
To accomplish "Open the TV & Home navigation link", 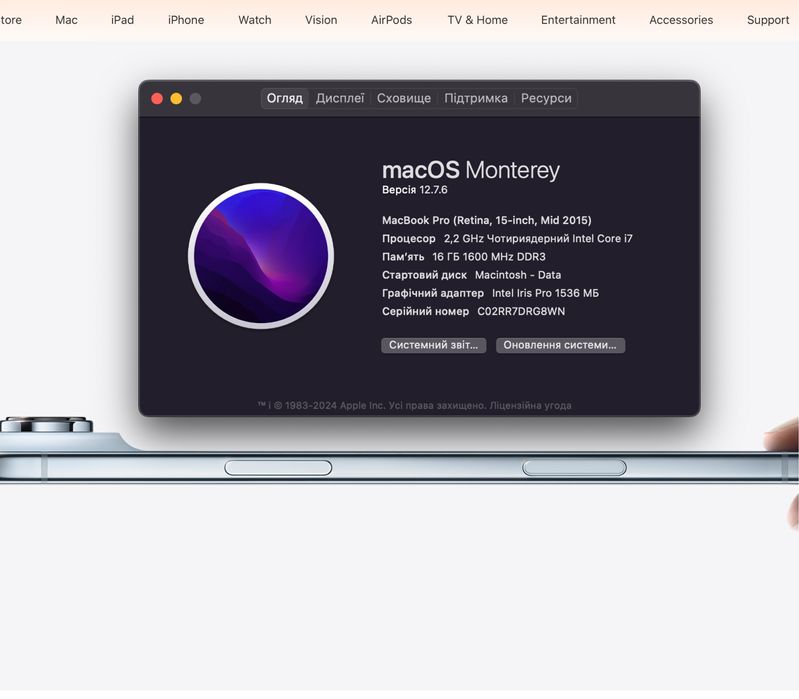I will tap(477, 20).
